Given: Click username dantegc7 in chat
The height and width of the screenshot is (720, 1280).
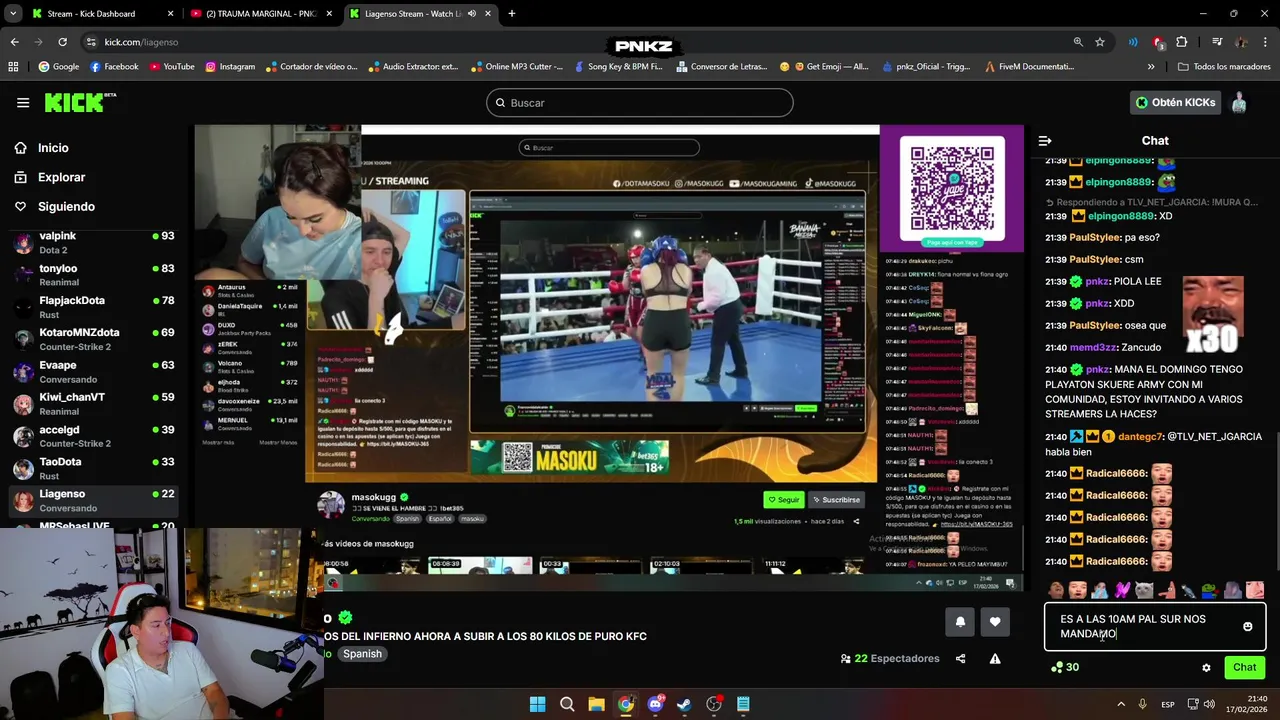Looking at the screenshot, I should pos(1140,437).
